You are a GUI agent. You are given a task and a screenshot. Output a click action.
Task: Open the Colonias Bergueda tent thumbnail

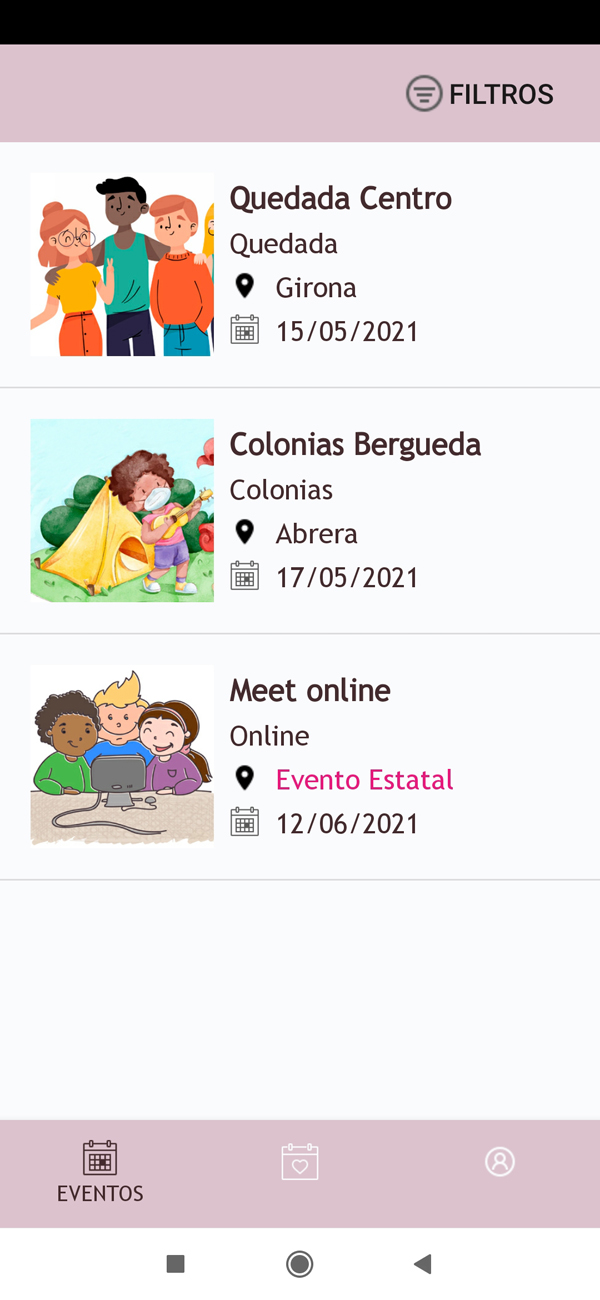click(122, 510)
